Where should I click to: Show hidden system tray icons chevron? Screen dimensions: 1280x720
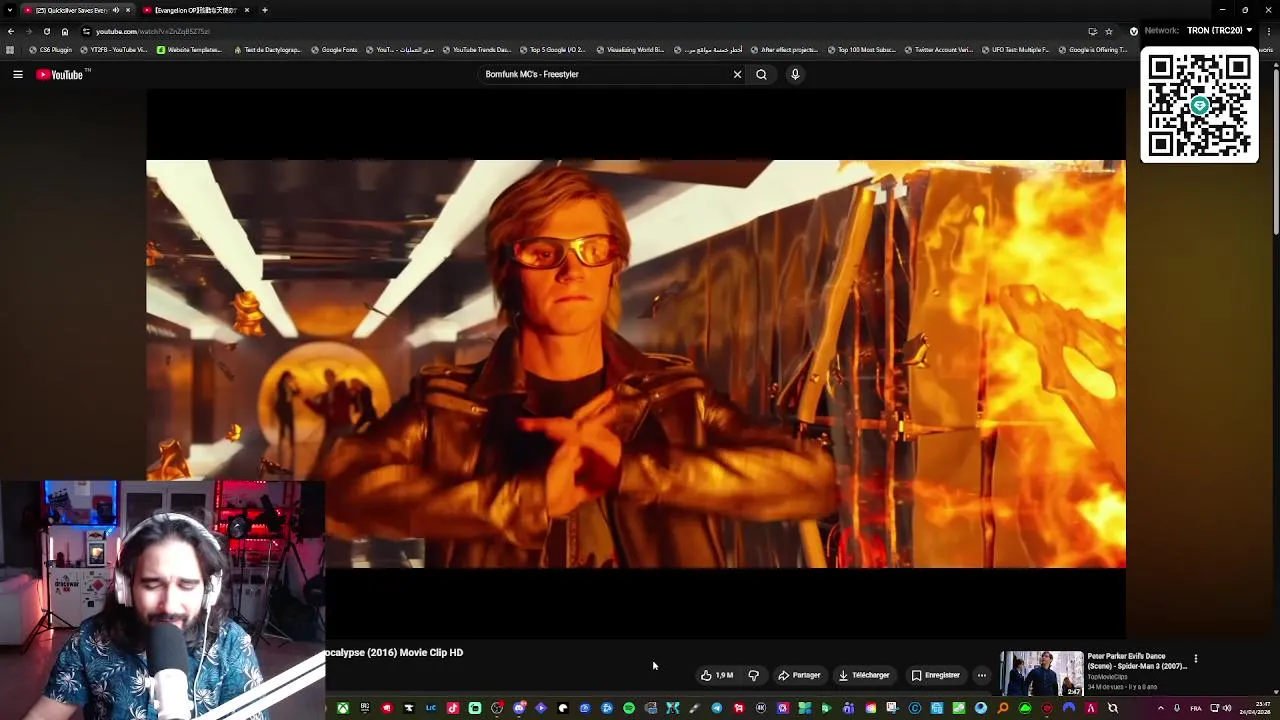pos(1161,708)
